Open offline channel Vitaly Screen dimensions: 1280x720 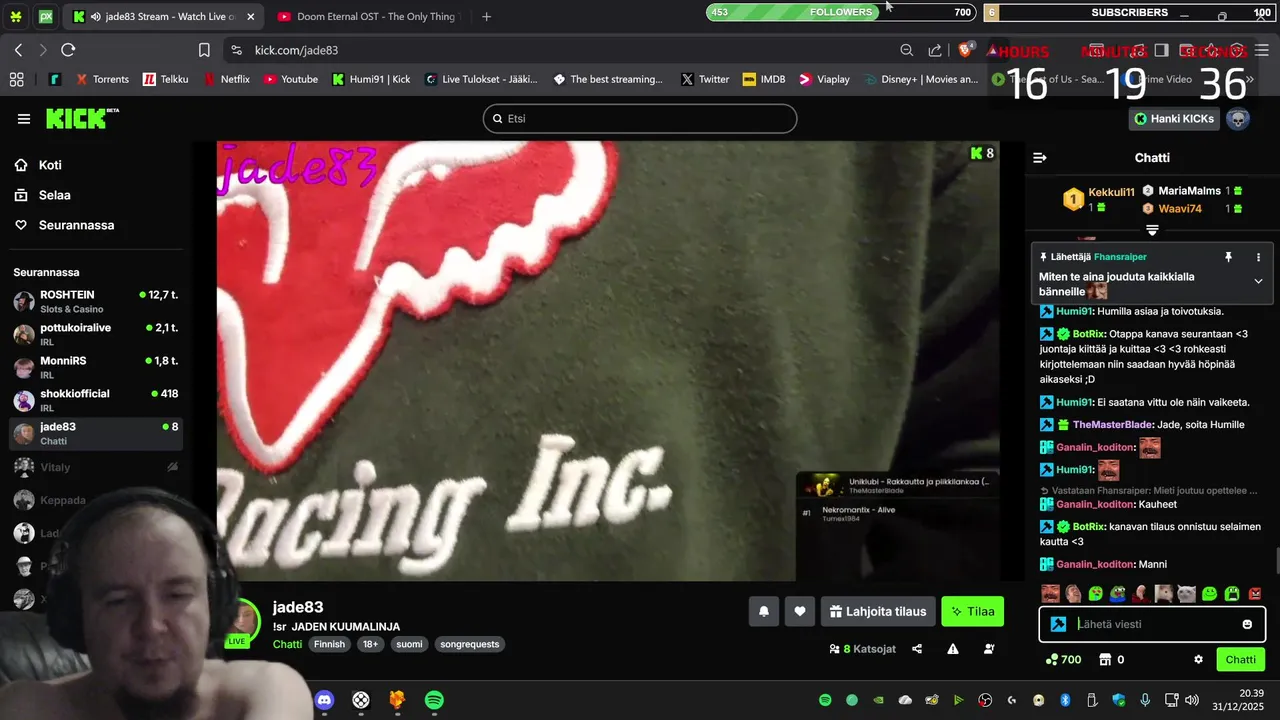96,467
